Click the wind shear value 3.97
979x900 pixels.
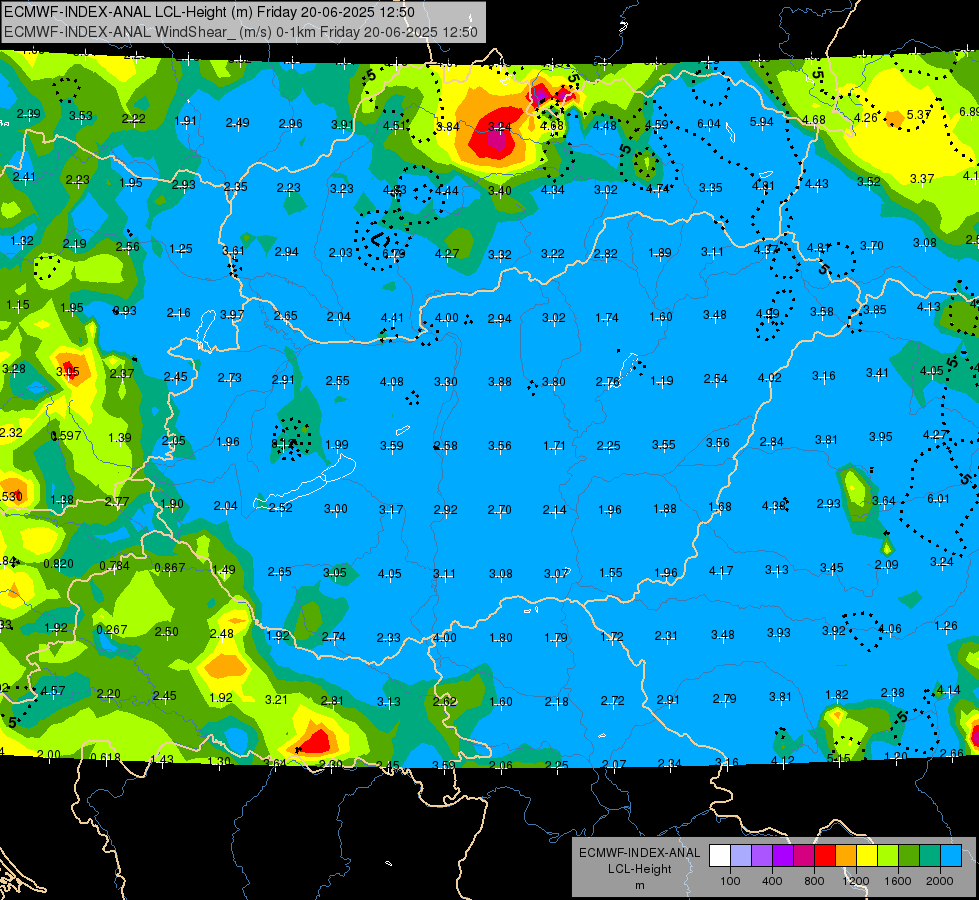232,314
